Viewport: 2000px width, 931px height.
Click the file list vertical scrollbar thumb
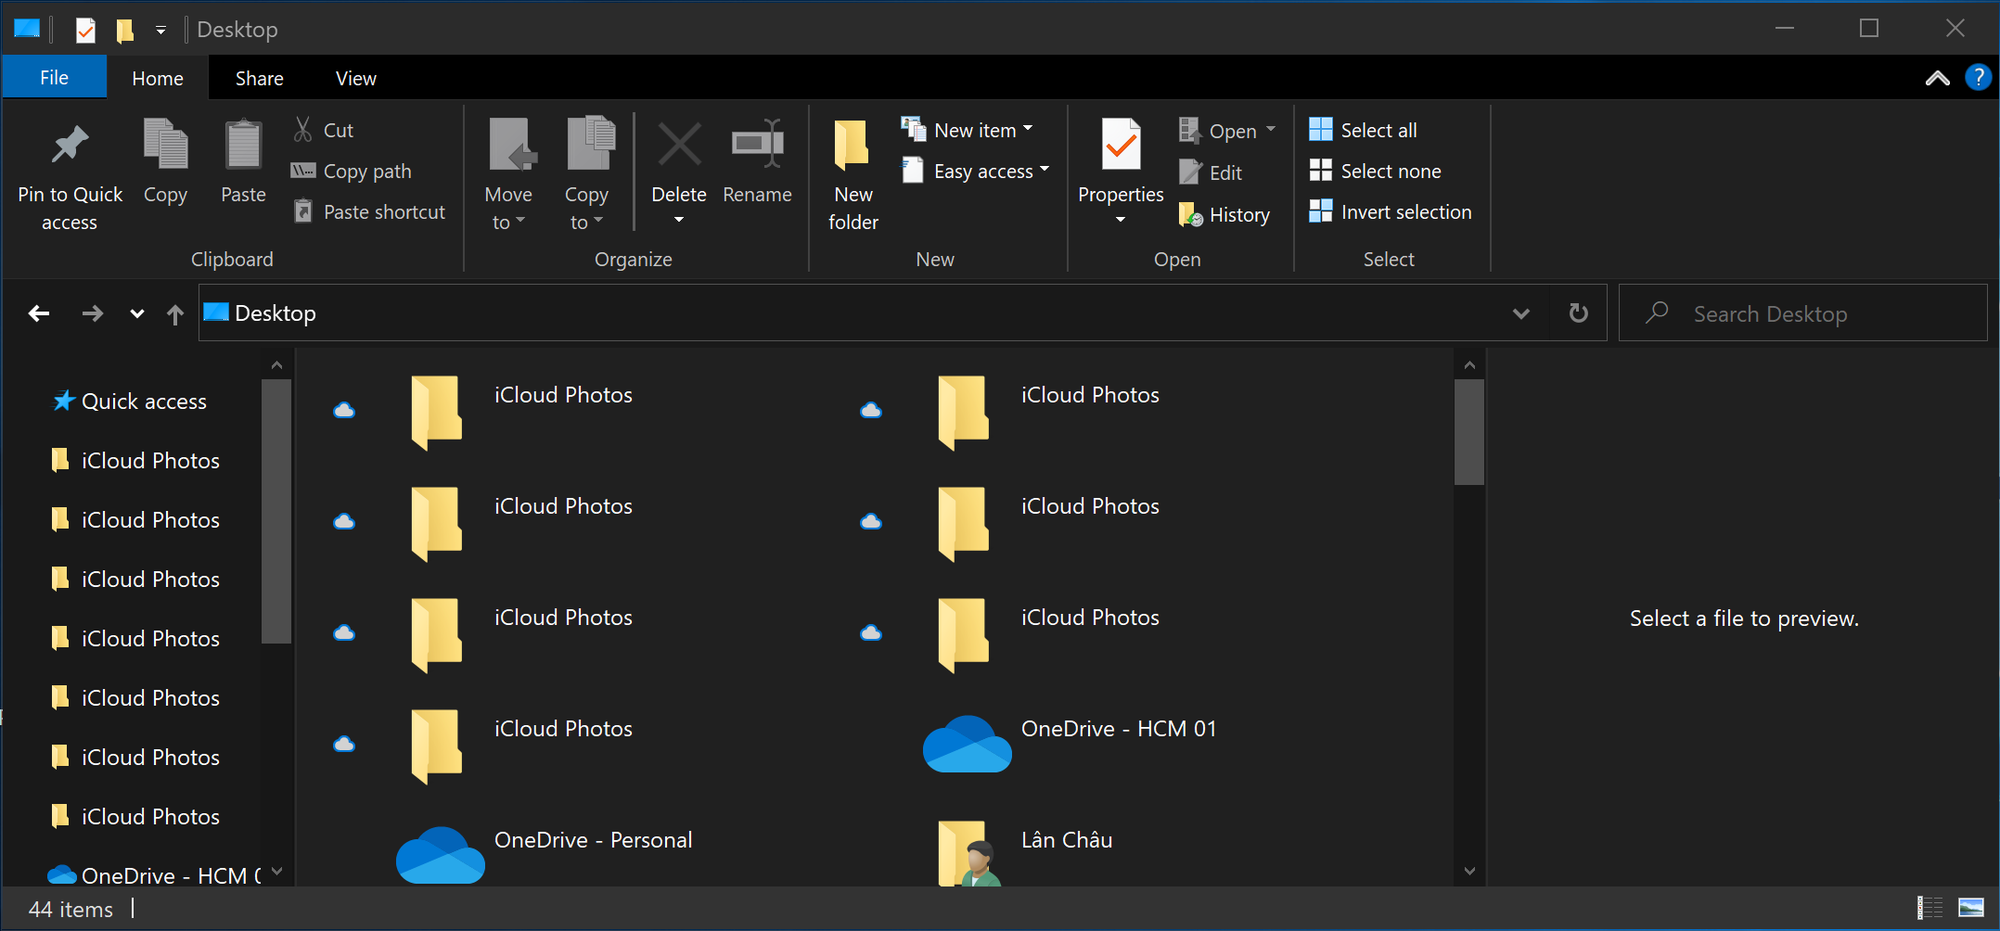[x=1469, y=431]
